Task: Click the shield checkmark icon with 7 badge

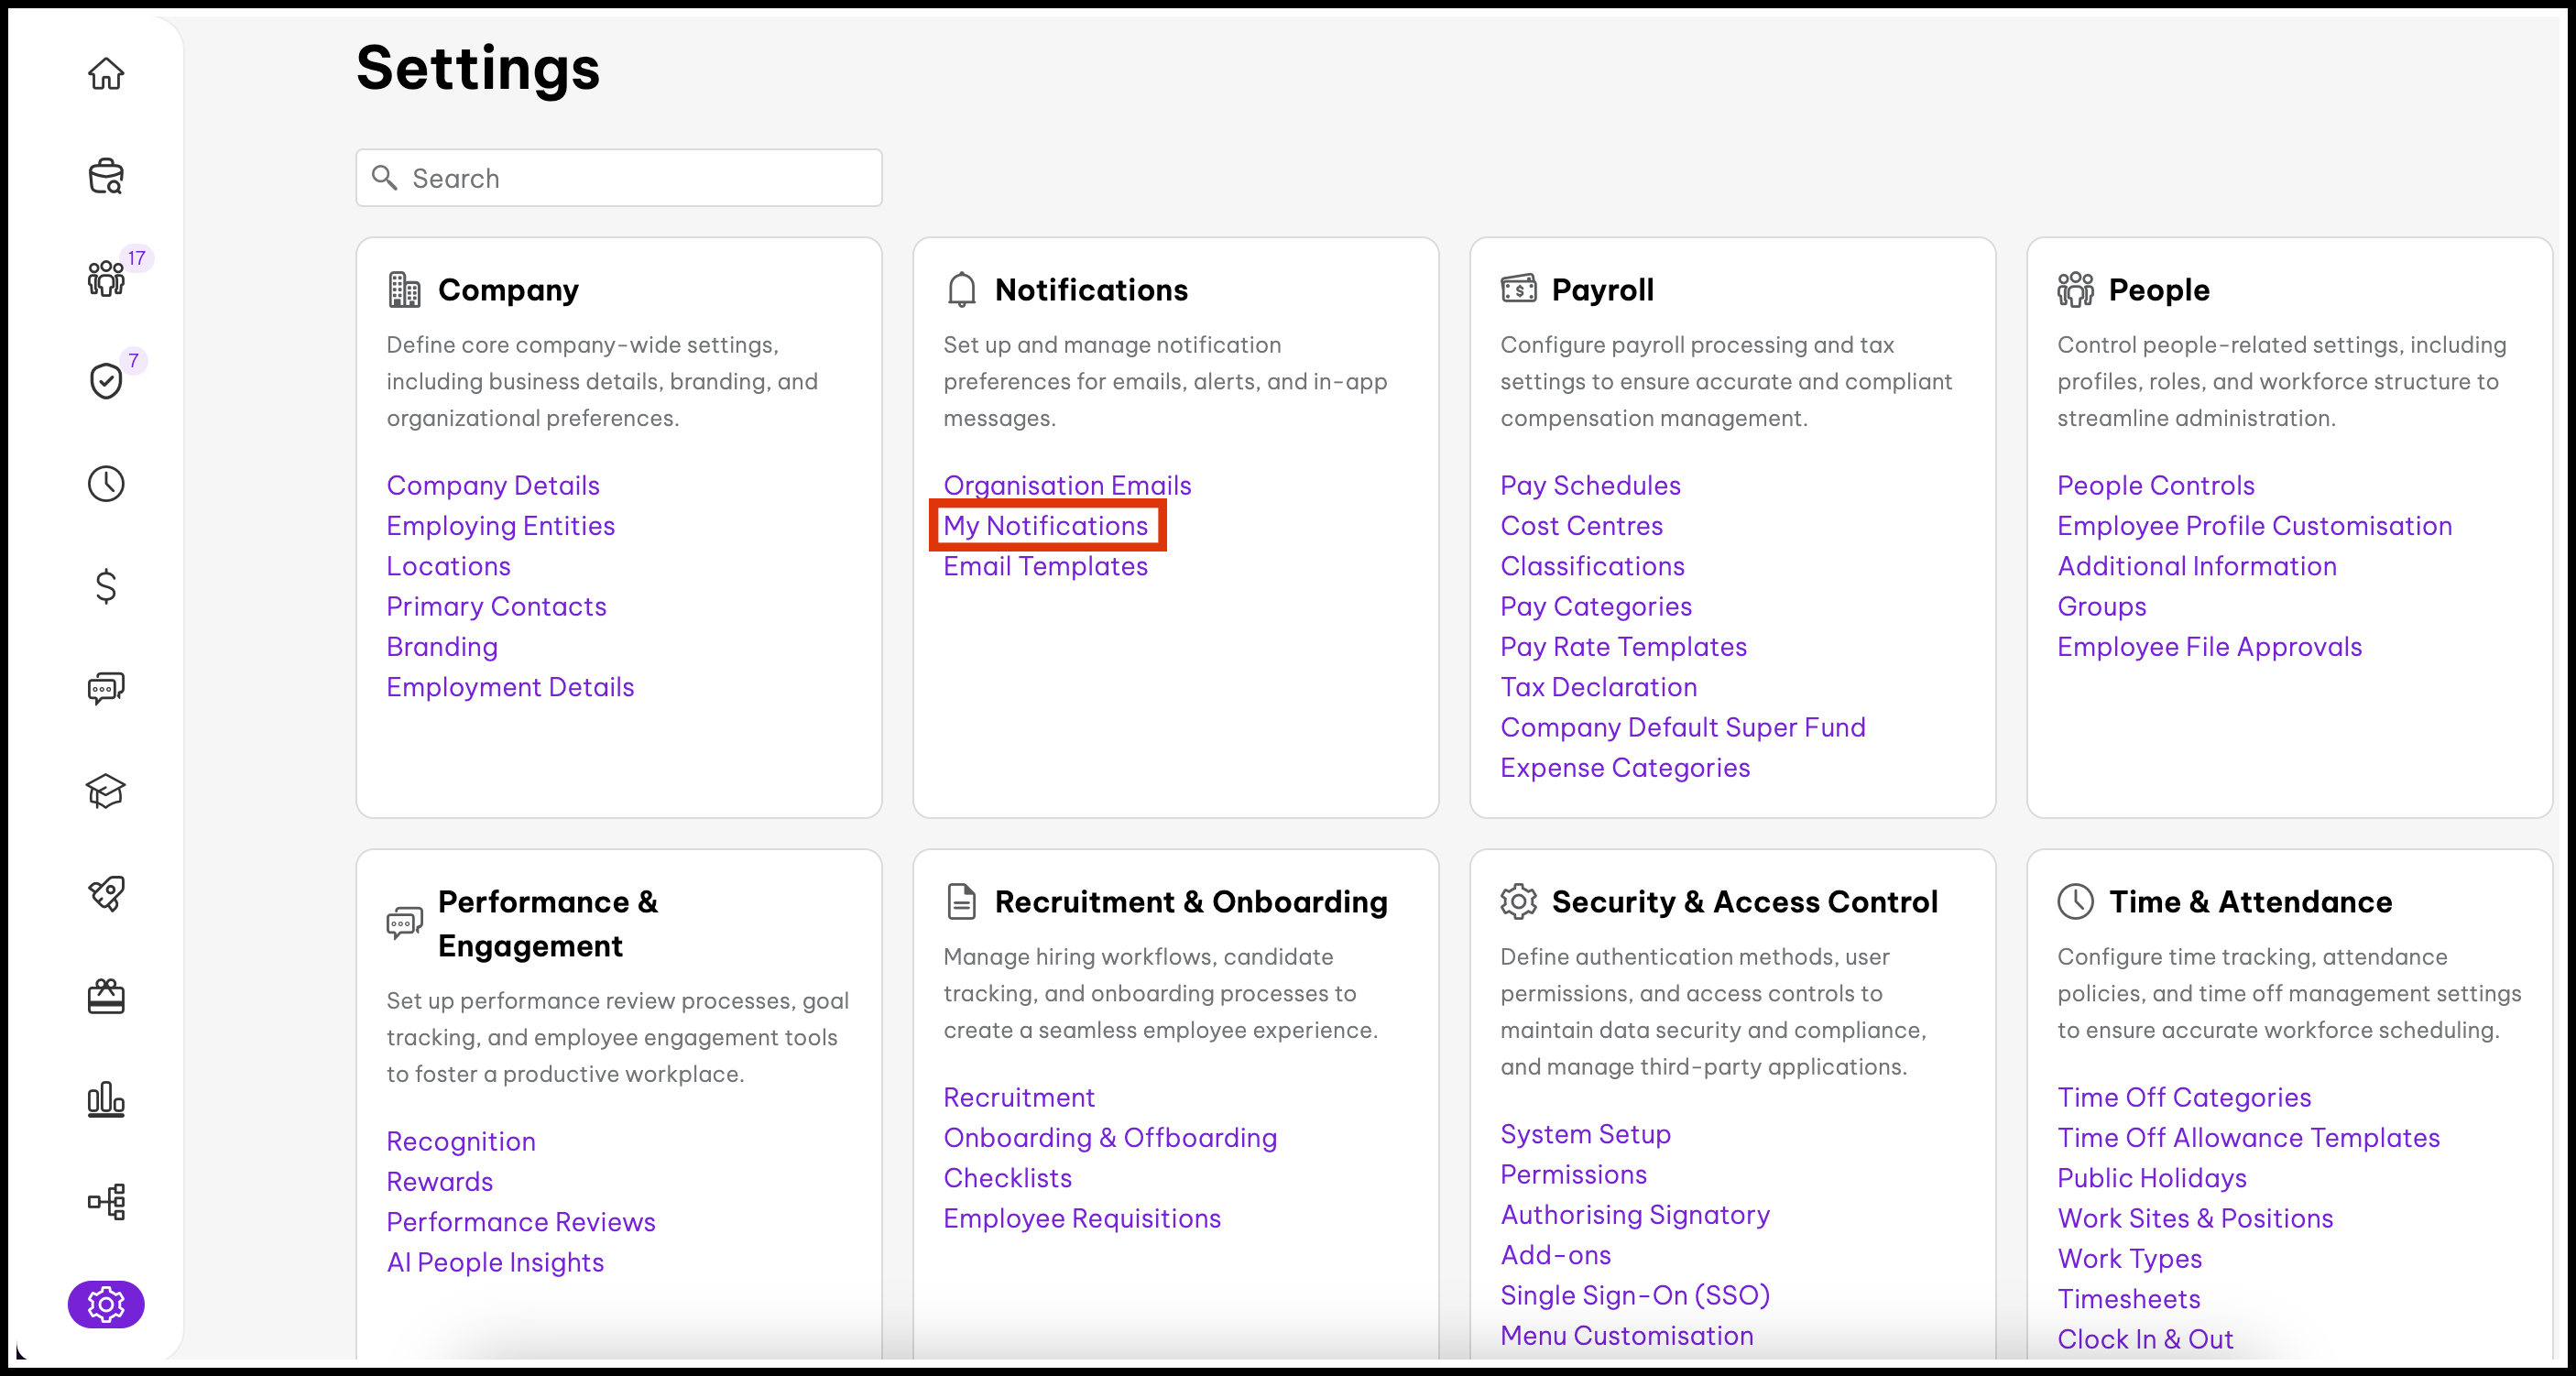Action: pos(106,381)
